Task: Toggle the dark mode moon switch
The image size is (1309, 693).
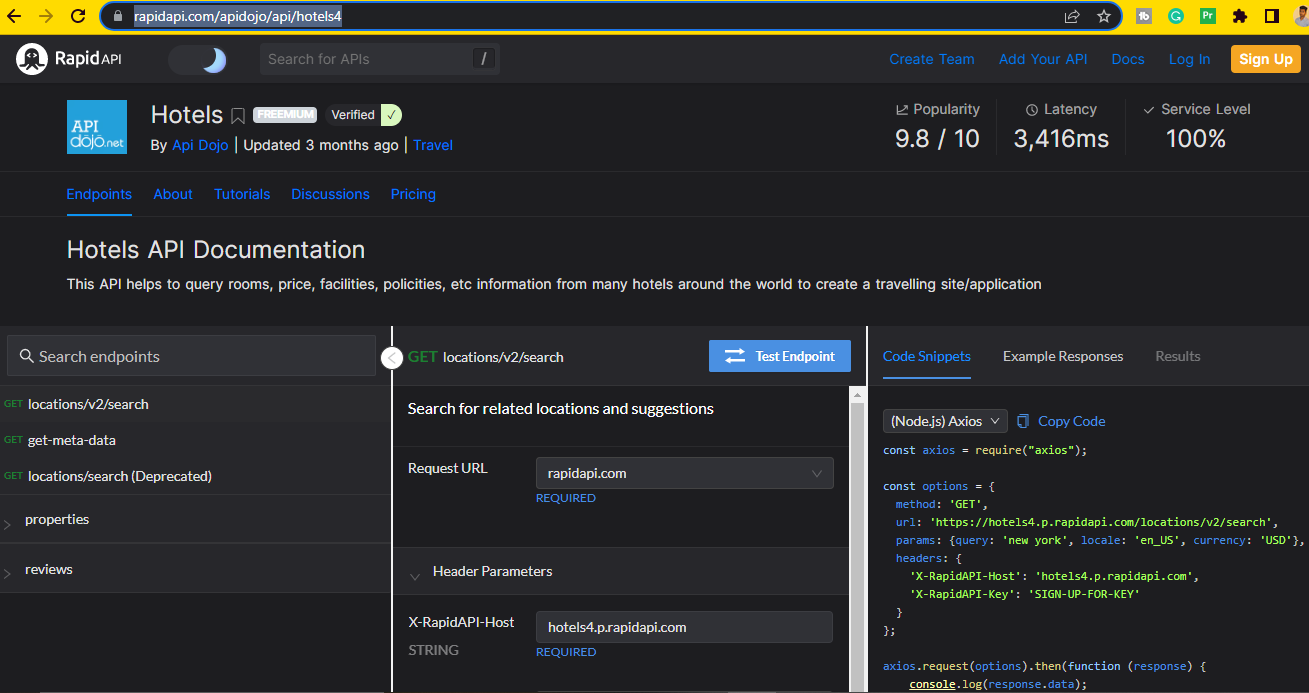Action: click(x=199, y=60)
